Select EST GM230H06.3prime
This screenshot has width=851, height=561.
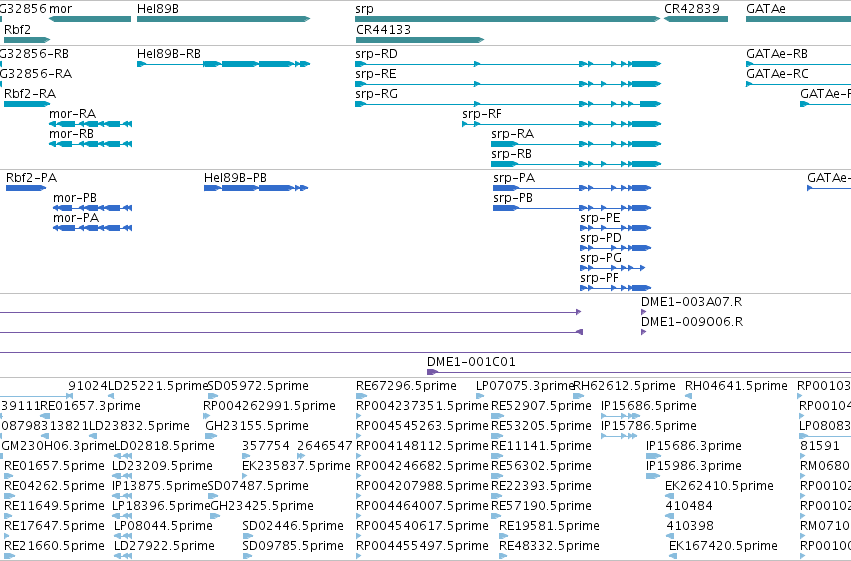[58, 447]
